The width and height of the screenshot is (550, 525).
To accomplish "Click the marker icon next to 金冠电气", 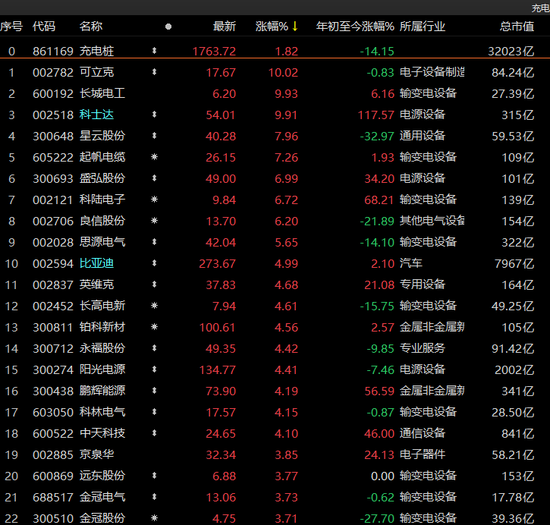I will (154, 497).
